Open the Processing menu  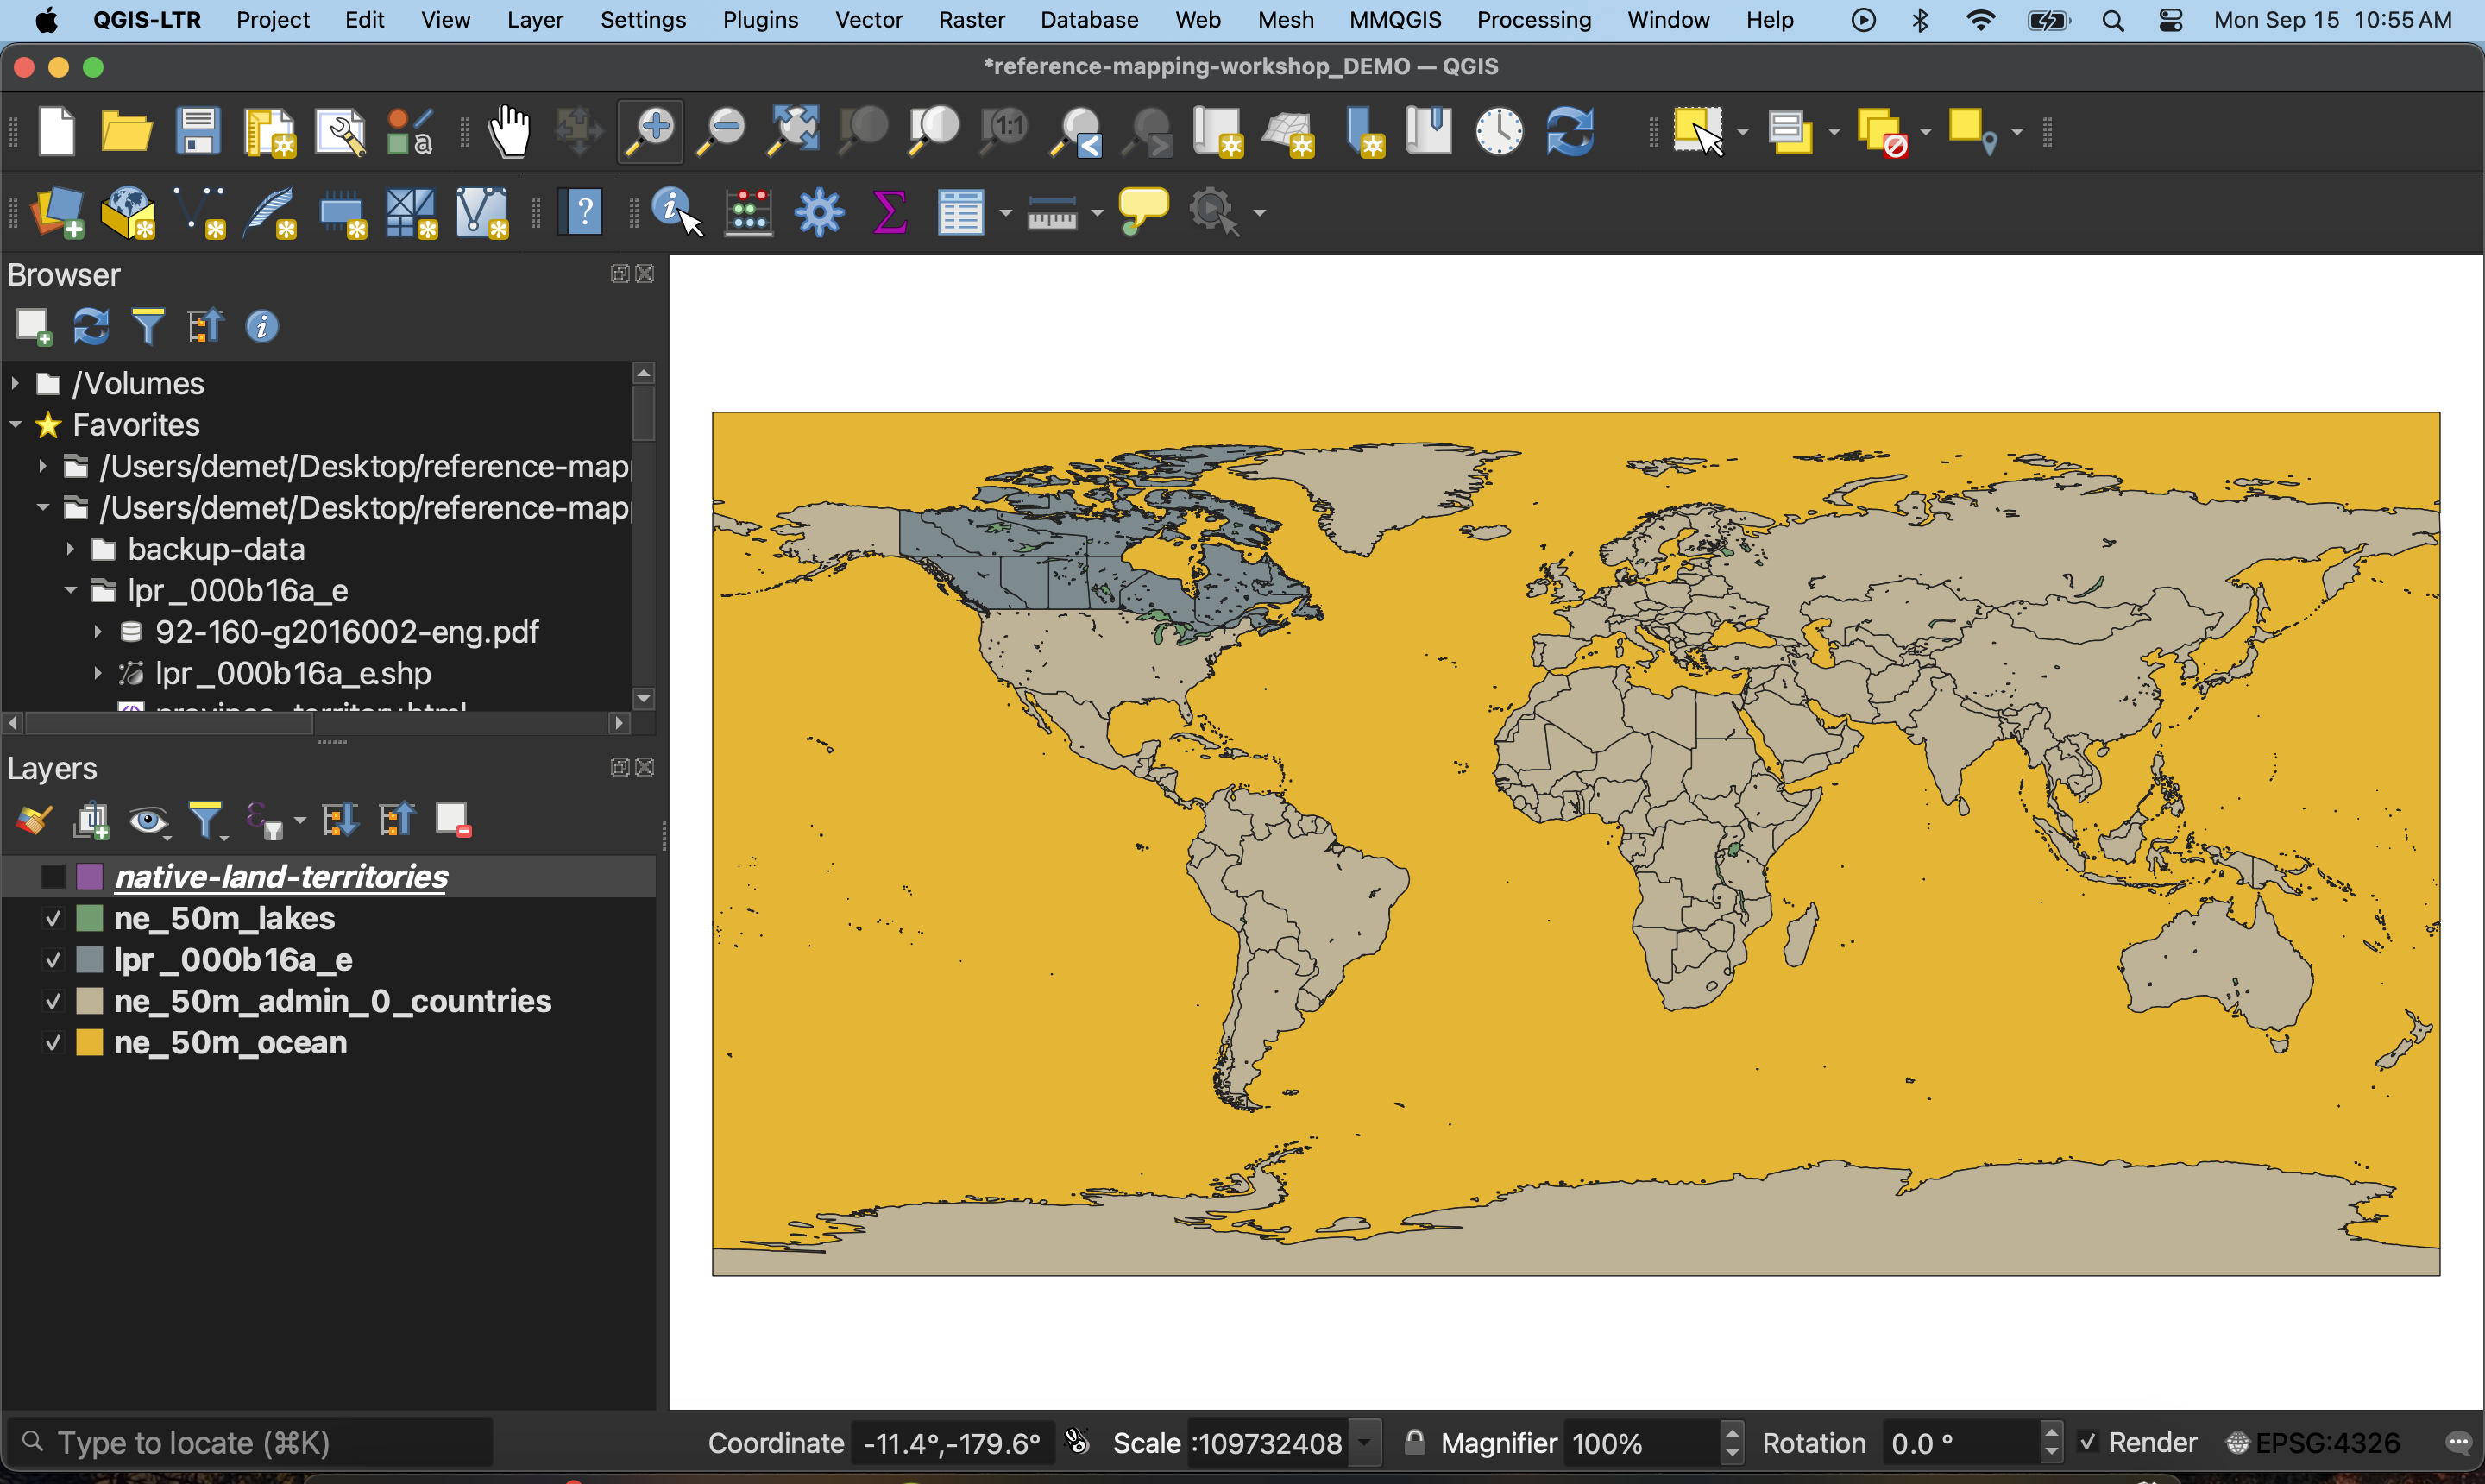tap(1533, 20)
